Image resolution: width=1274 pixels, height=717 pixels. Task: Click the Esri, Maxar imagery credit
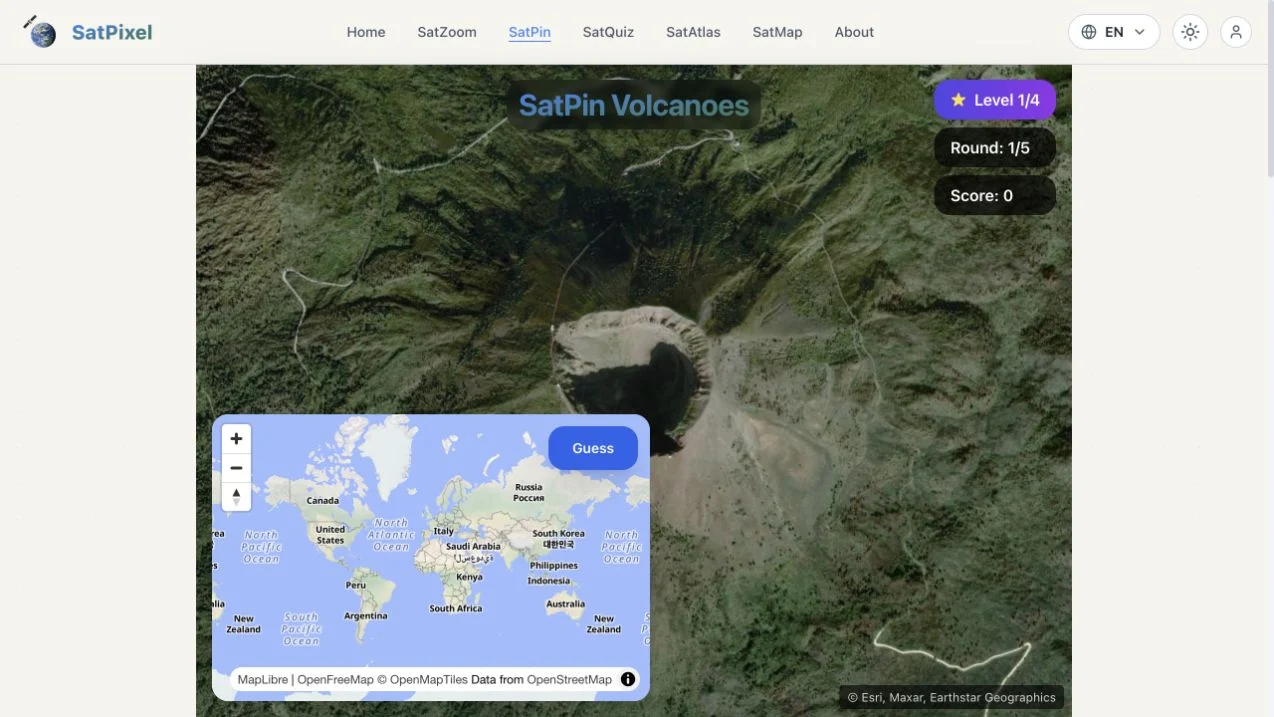951,697
